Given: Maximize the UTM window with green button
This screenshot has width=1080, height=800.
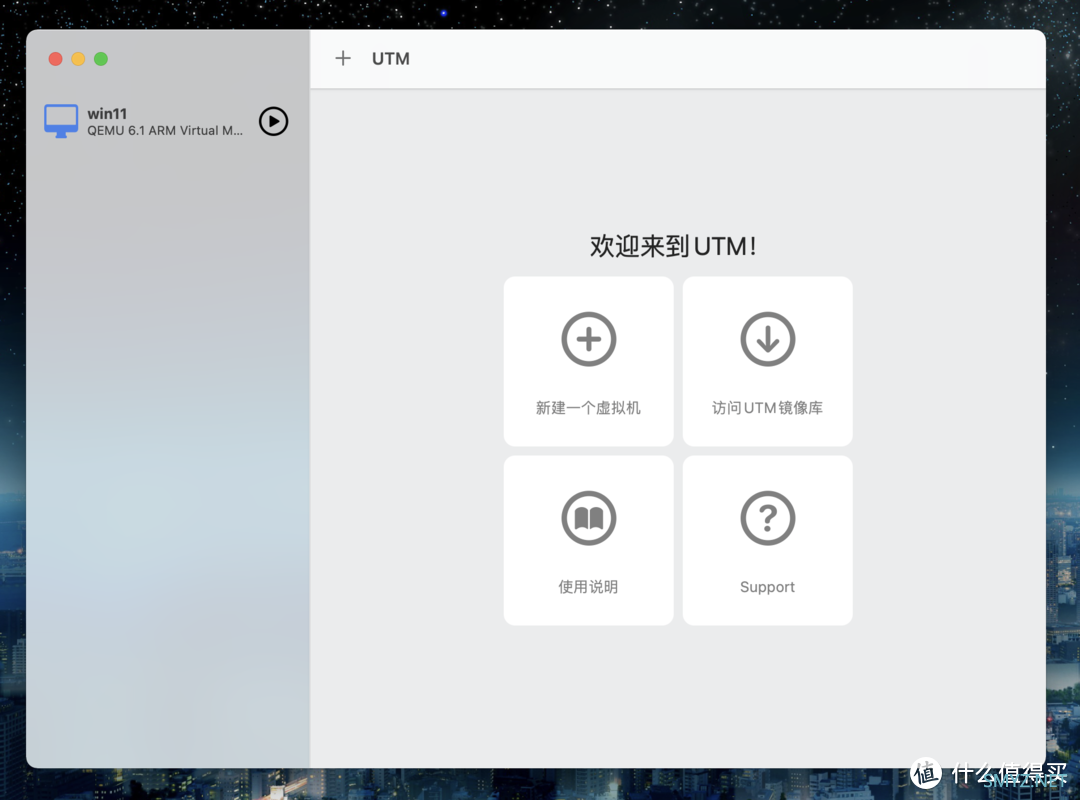Looking at the screenshot, I should 101,59.
